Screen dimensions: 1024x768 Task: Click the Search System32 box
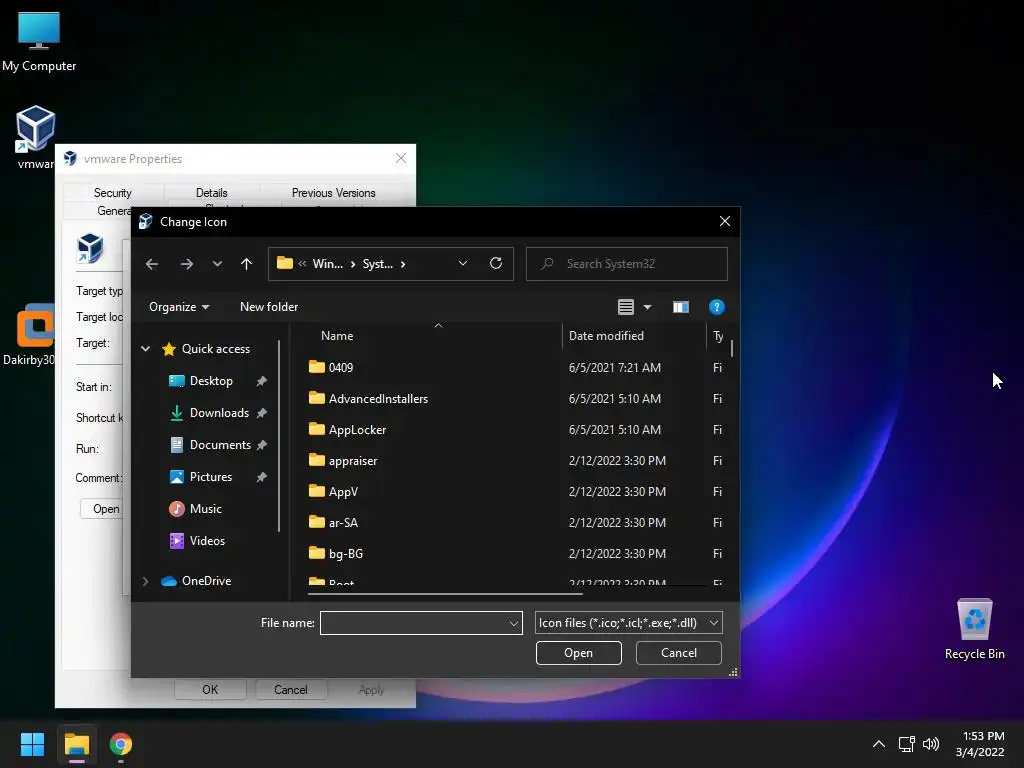coord(627,264)
